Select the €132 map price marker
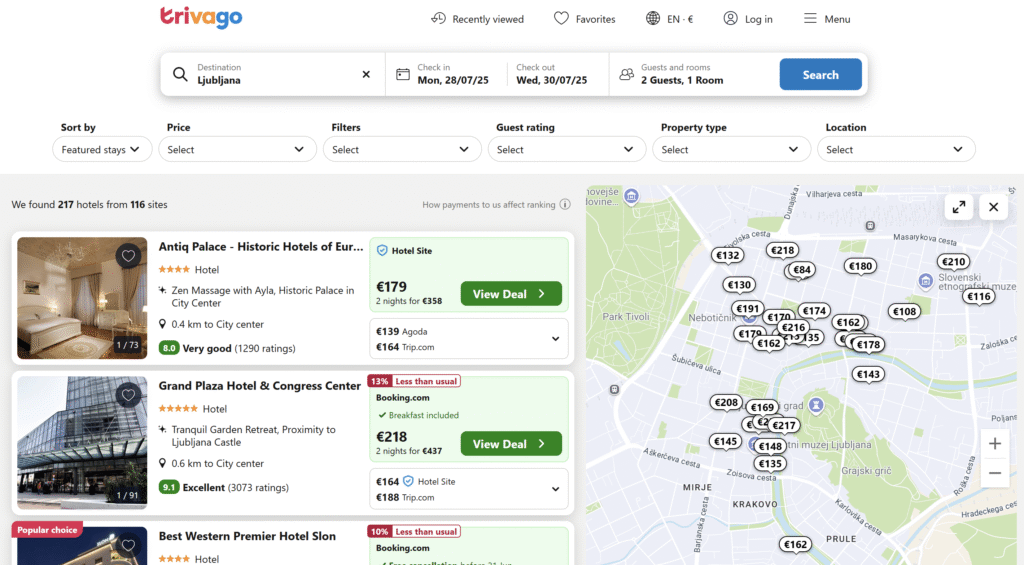1024x565 pixels. 728,255
